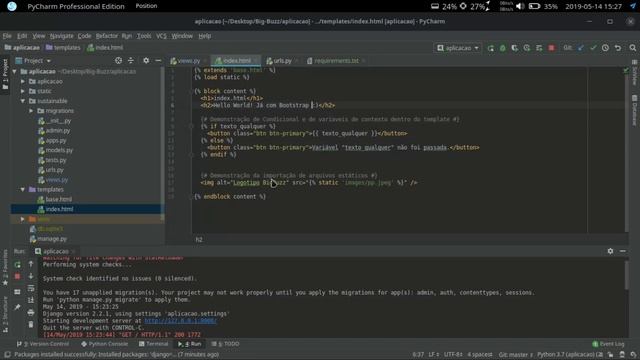Select admin.py in the project tree
640x360 pixels.
pyautogui.click(x=58, y=131)
